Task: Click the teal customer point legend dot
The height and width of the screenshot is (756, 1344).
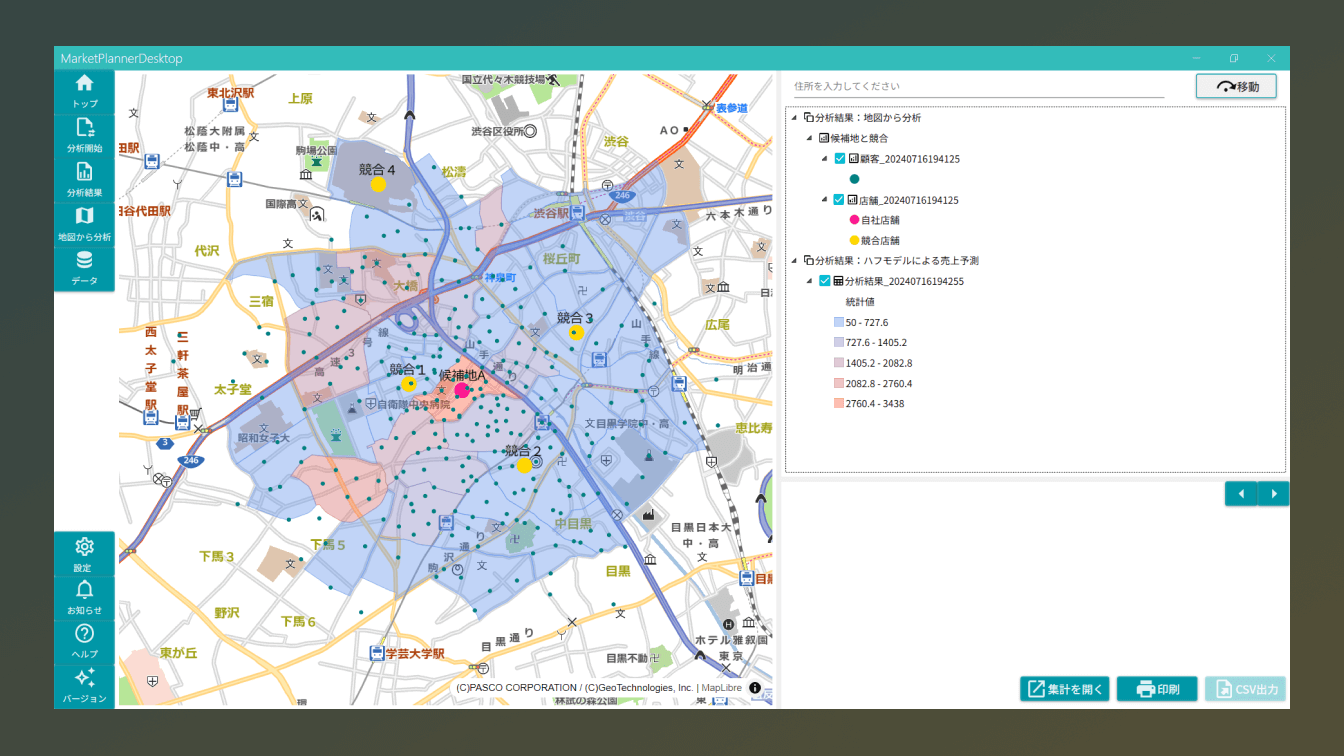Action: tap(854, 179)
